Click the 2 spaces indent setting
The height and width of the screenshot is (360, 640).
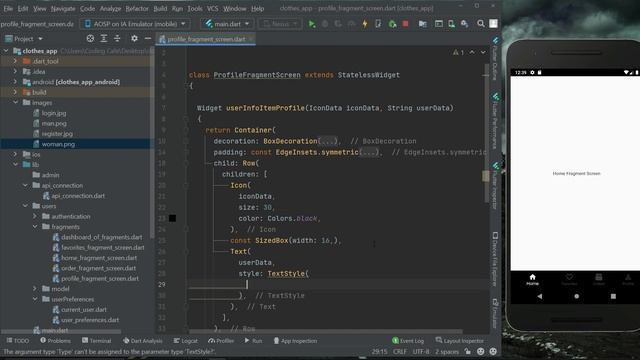[x=447, y=351]
